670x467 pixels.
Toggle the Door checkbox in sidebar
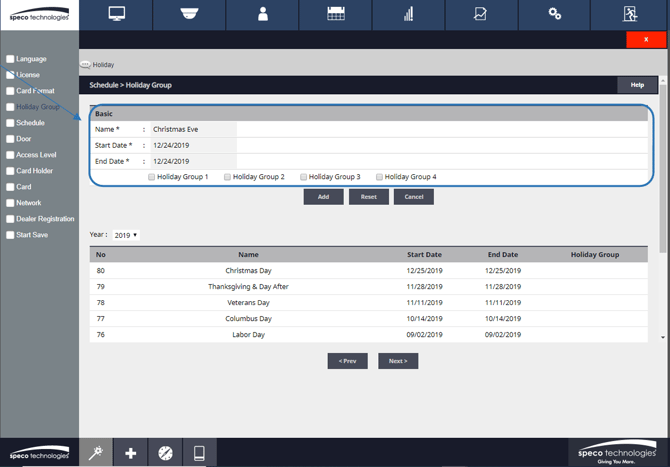click(x=10, y=139)
